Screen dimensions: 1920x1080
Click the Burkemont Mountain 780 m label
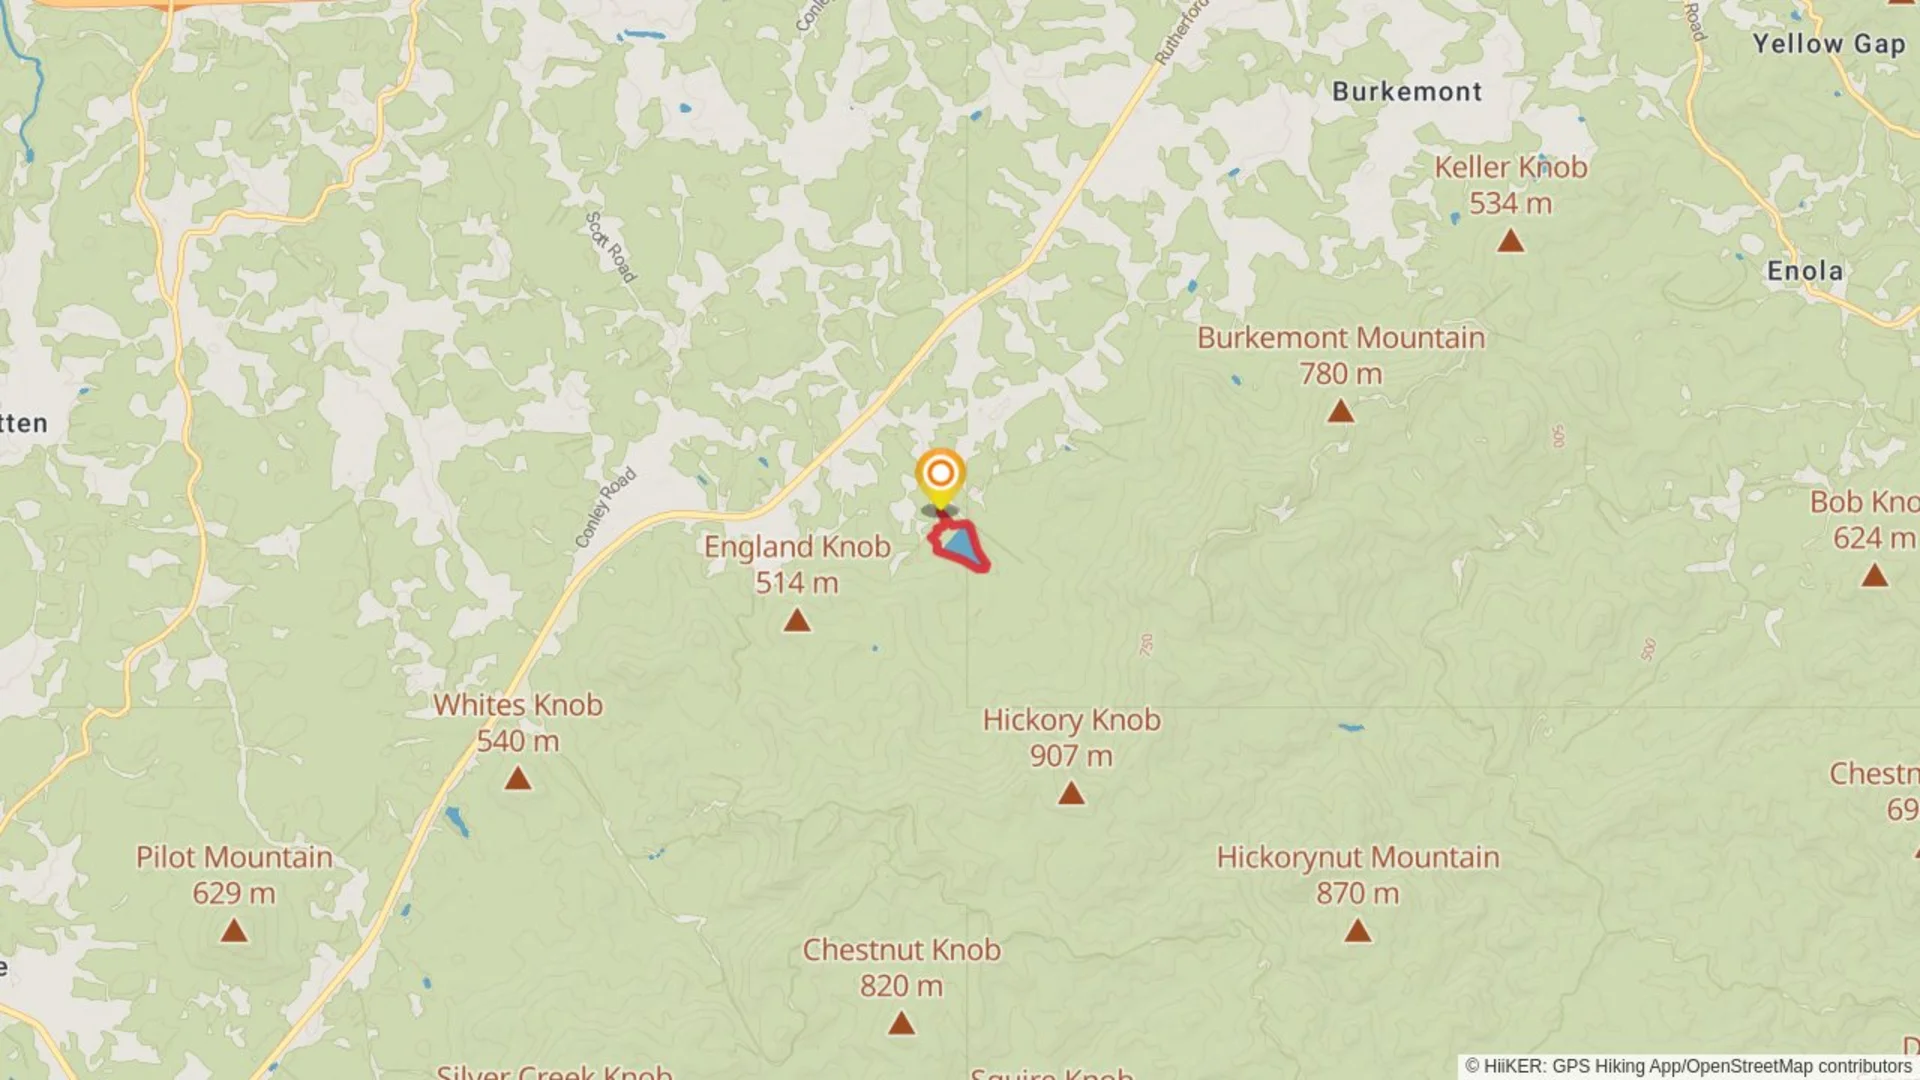(1341, 356)
